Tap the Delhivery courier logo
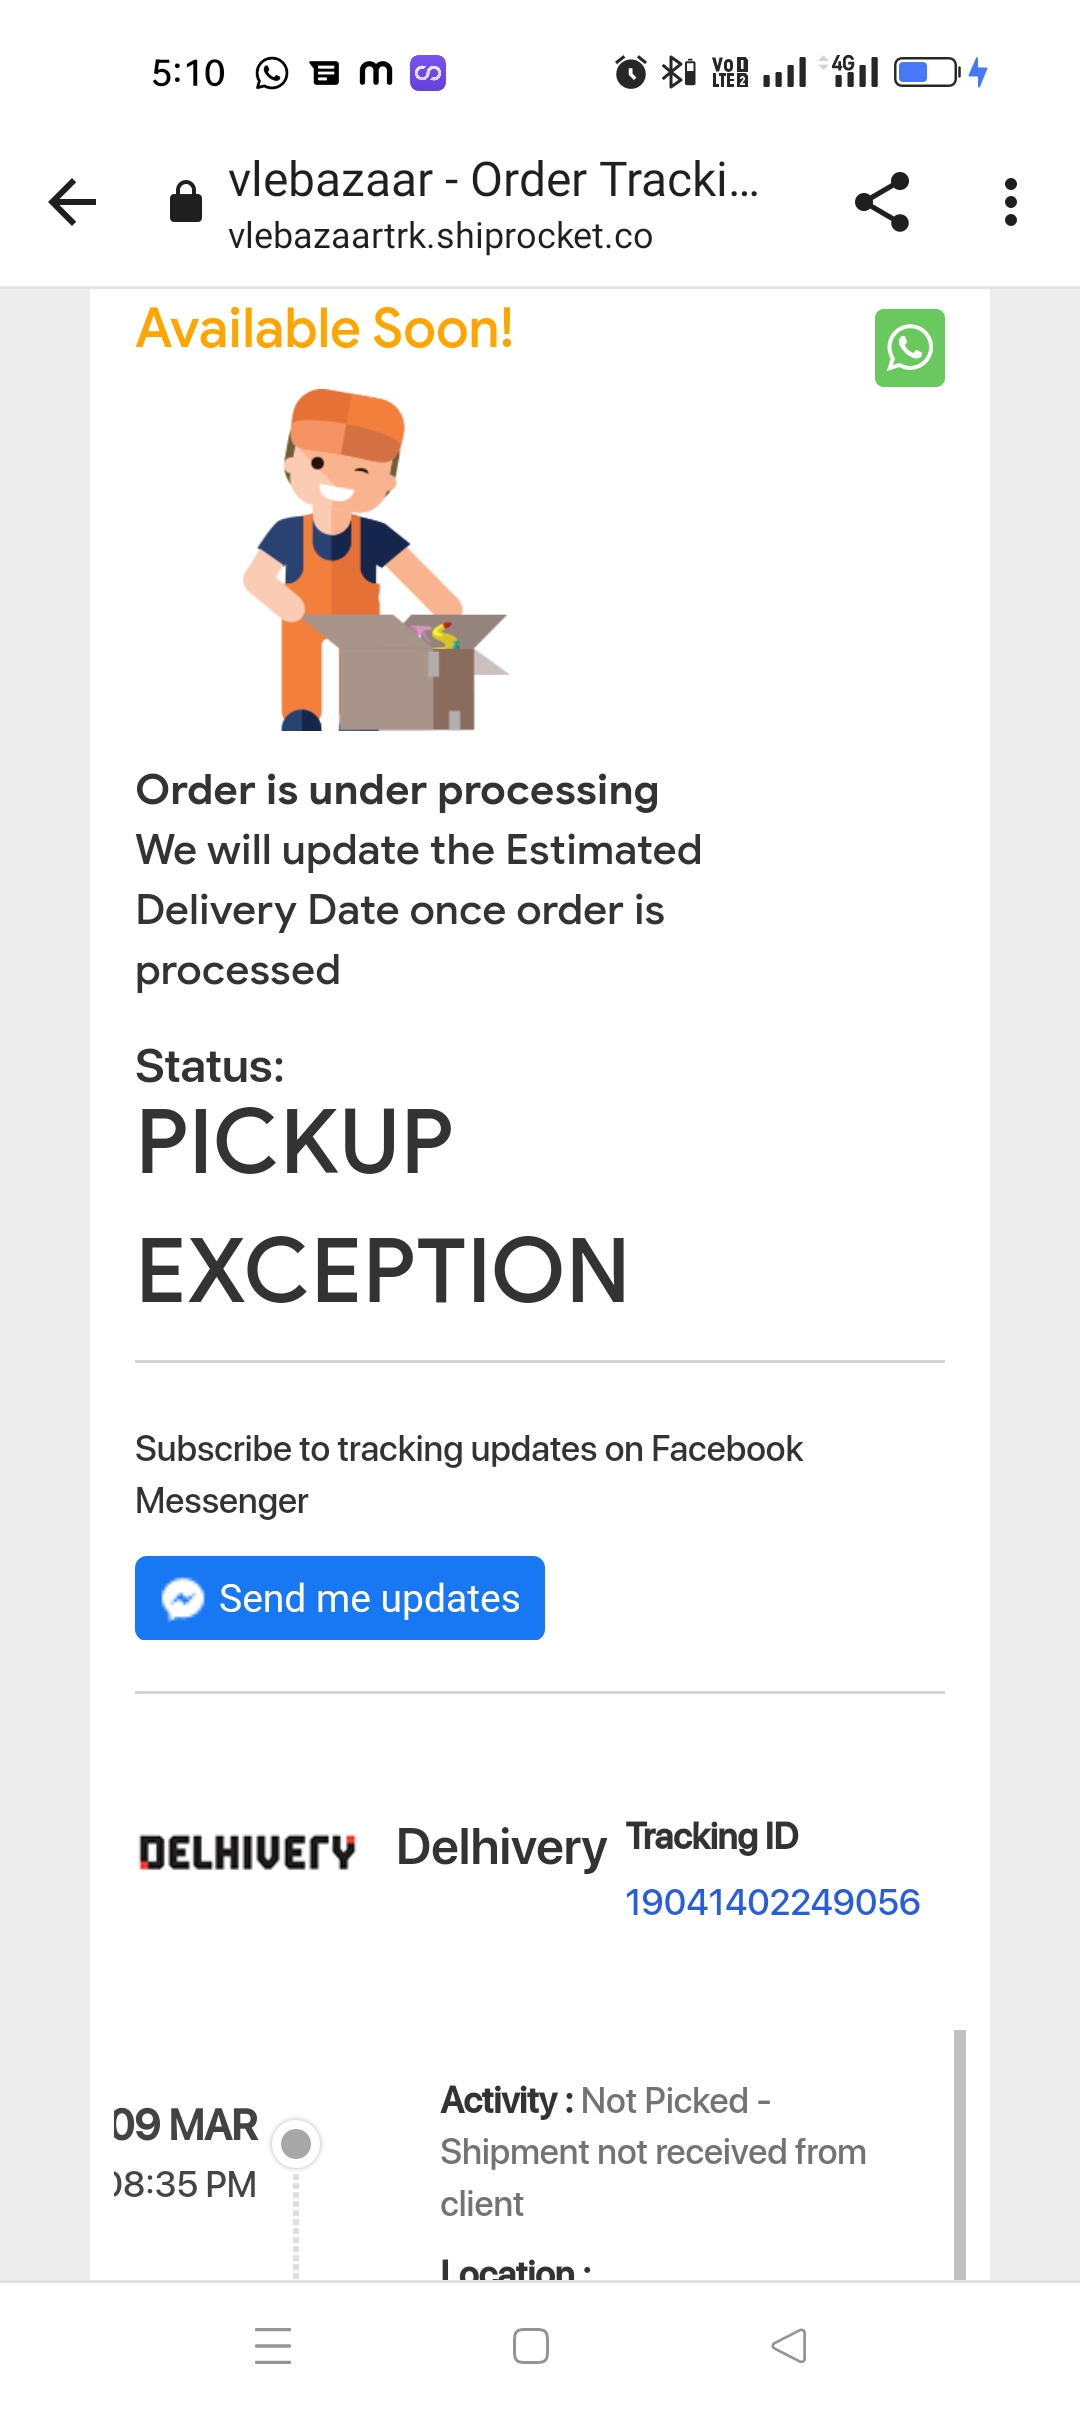This screenshot has width=1080, height=2412. [247, 1852]
